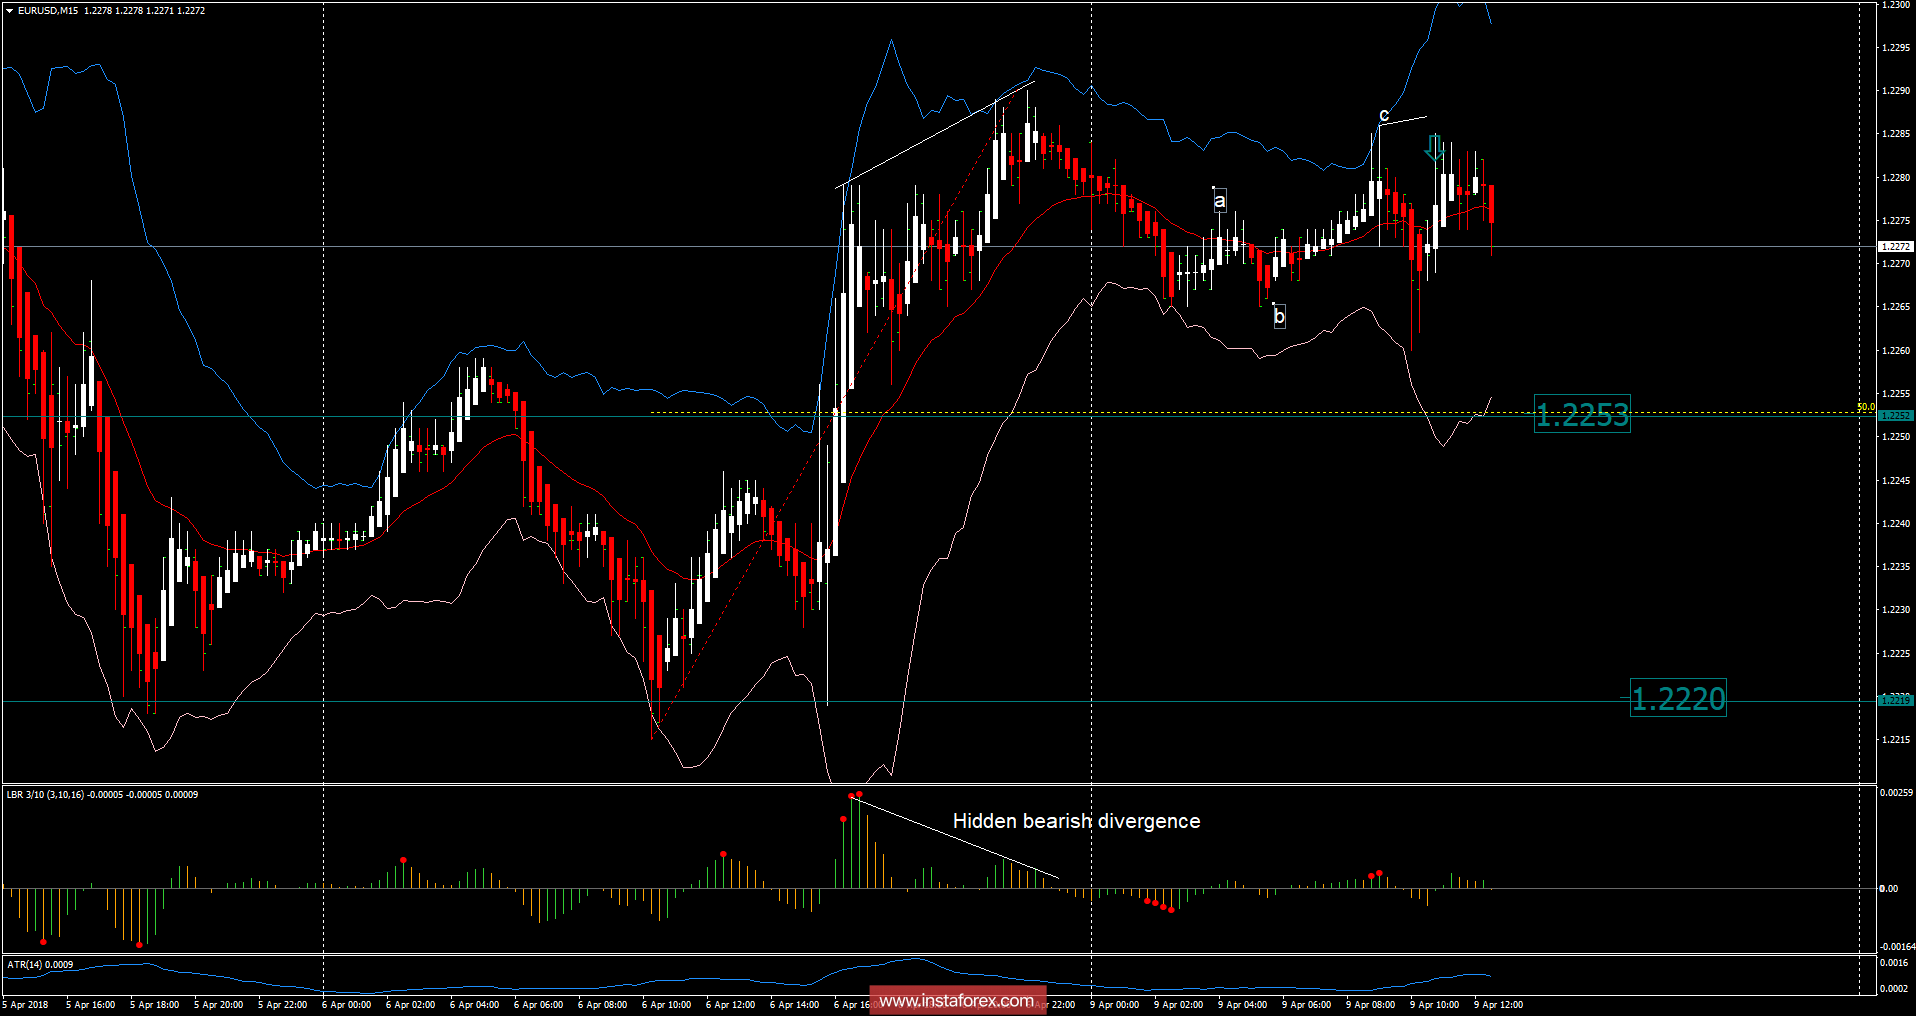
Task: Click the EURUSD,M15 symbol title text
Action: (48, 11)
